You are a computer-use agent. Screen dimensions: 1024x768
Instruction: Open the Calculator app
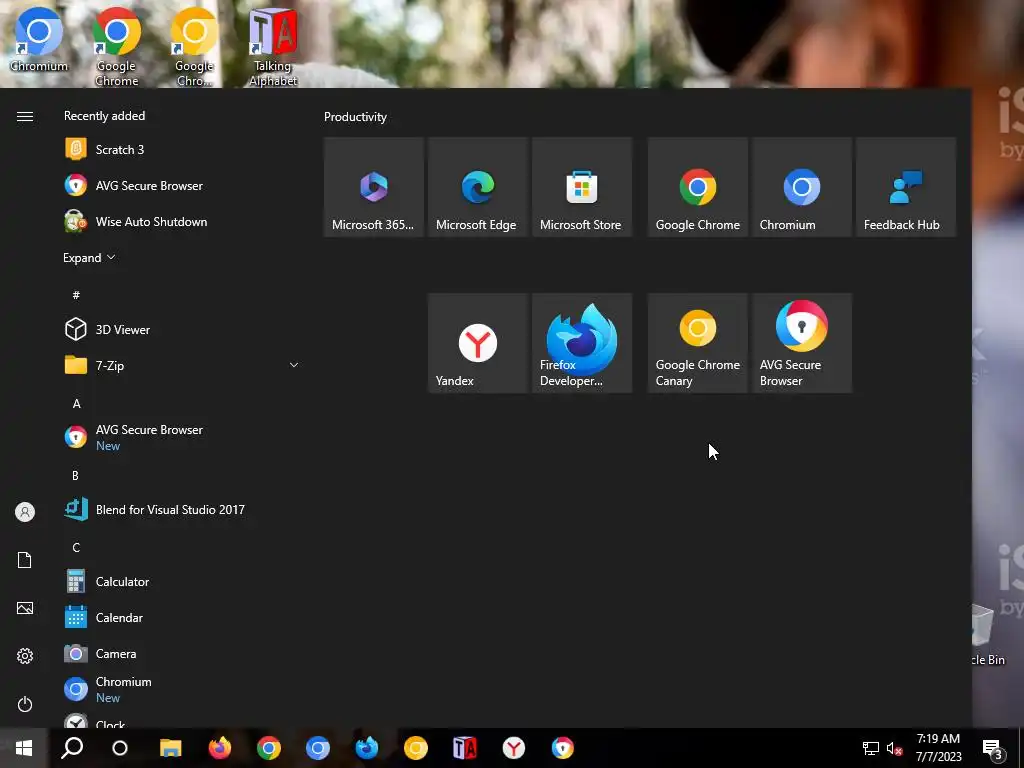tap(181, 581)
